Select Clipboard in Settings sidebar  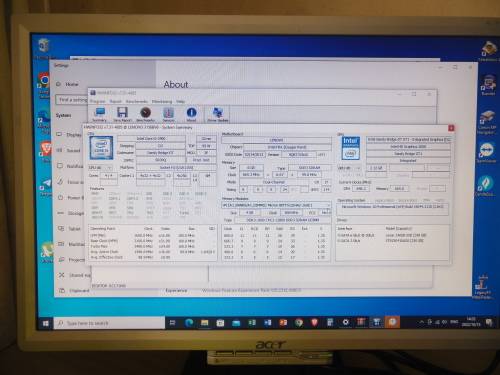coord(74,291)
